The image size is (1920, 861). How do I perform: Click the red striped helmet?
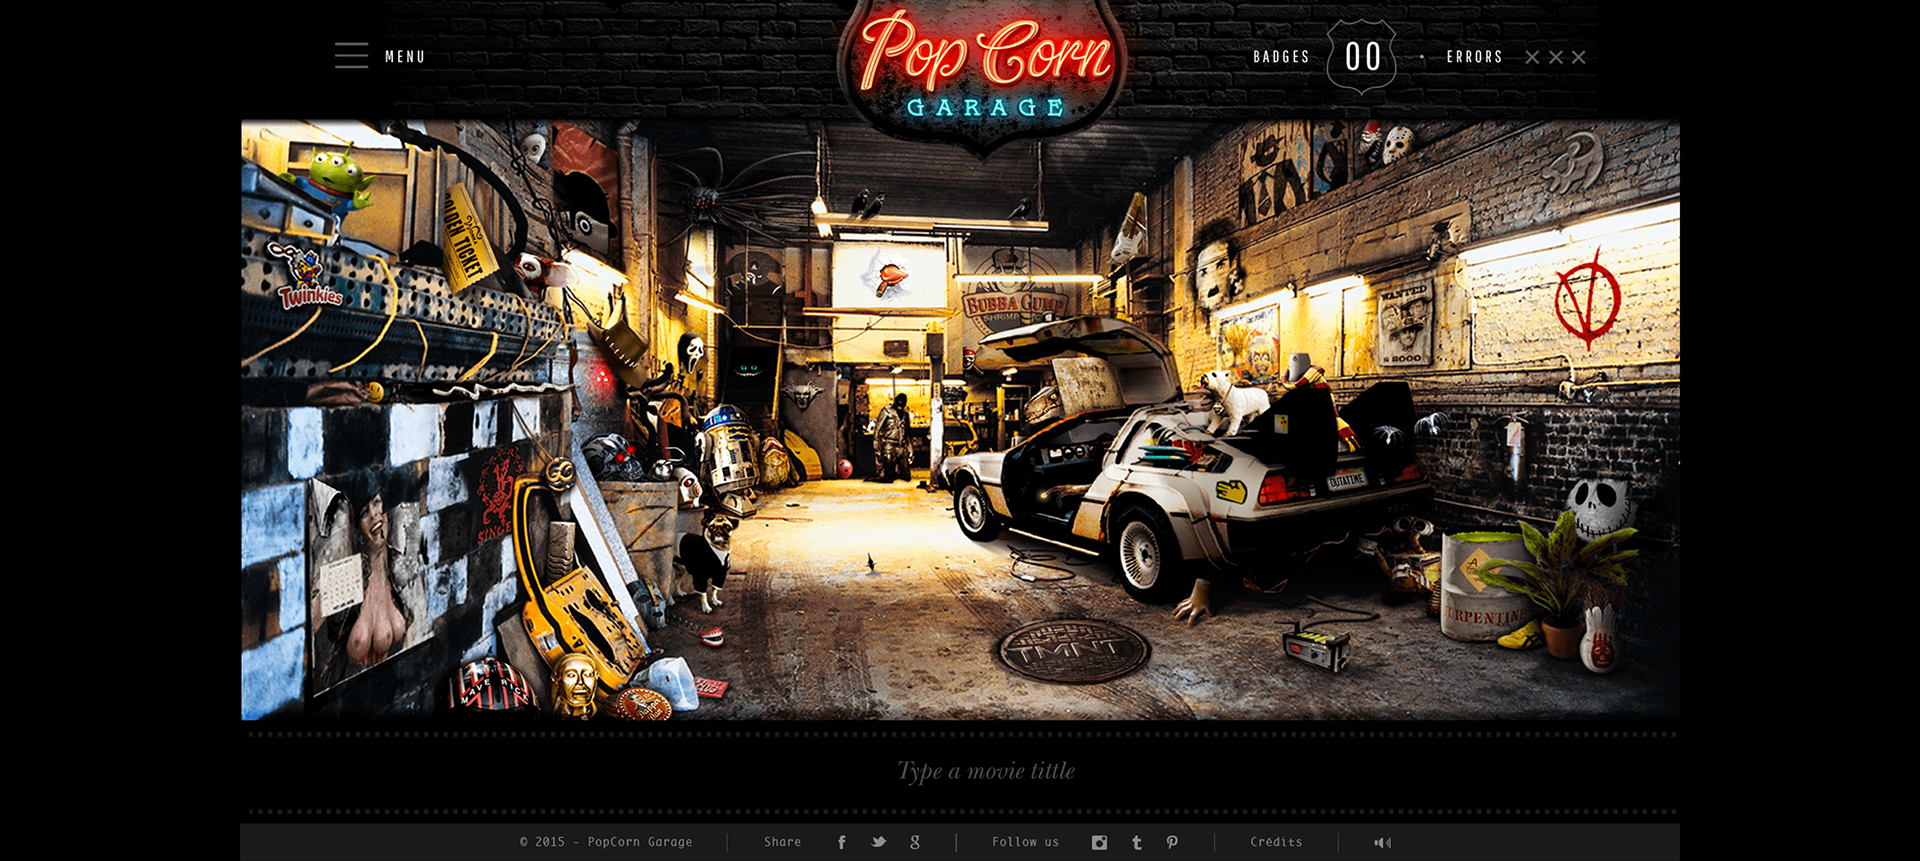click(x=492, y=685)
